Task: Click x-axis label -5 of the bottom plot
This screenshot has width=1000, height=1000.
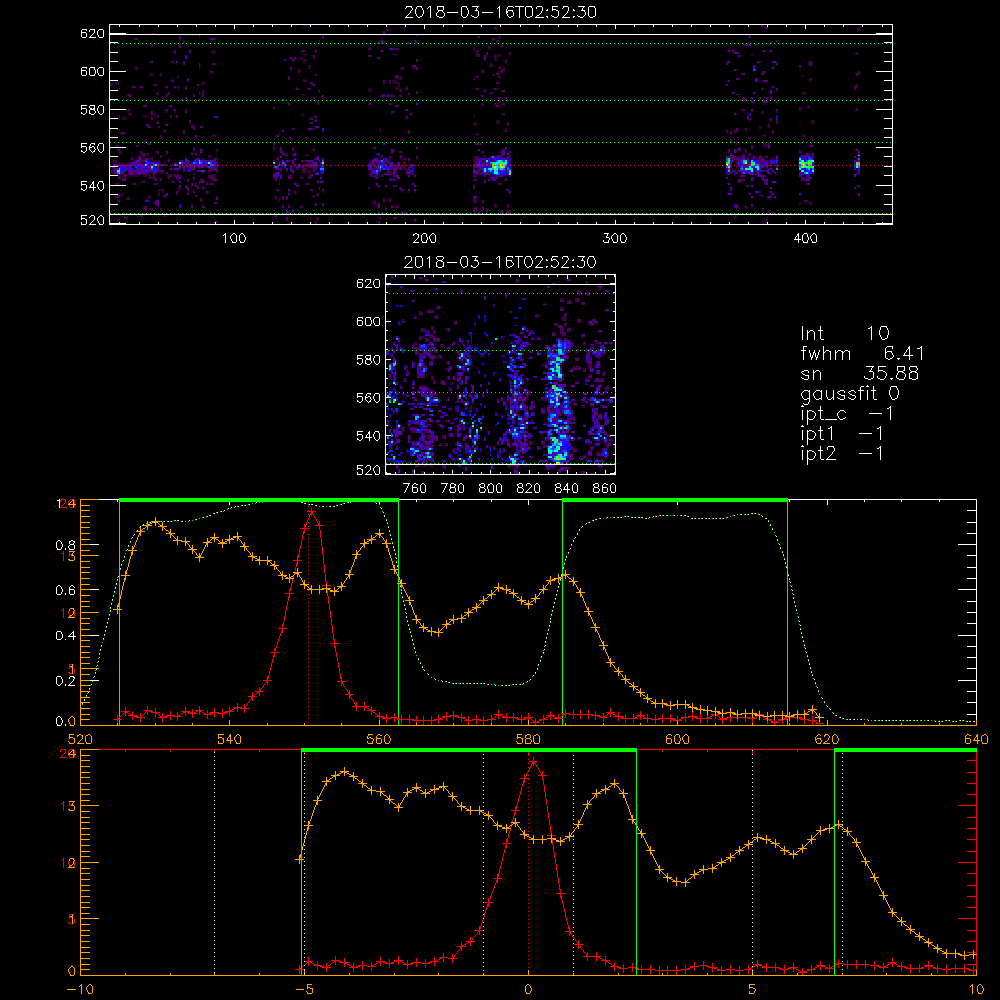Action: point(304,989)
